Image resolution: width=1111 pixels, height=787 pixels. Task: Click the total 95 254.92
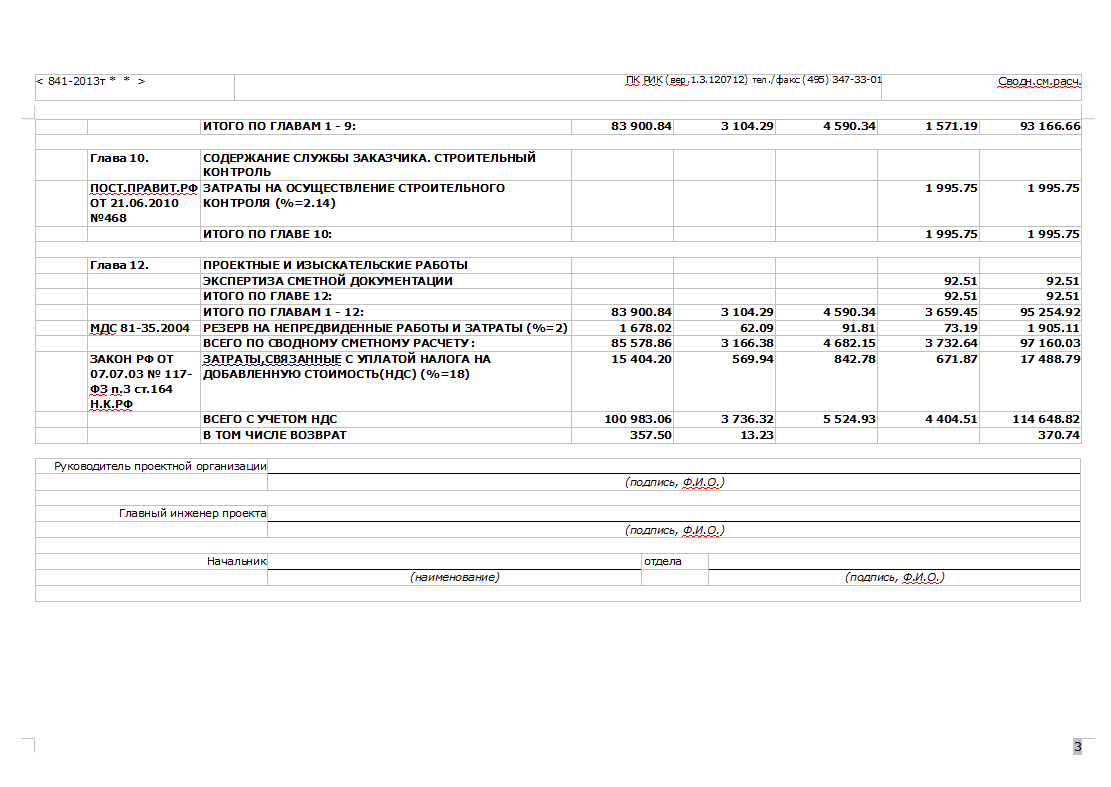(1050, 312)
